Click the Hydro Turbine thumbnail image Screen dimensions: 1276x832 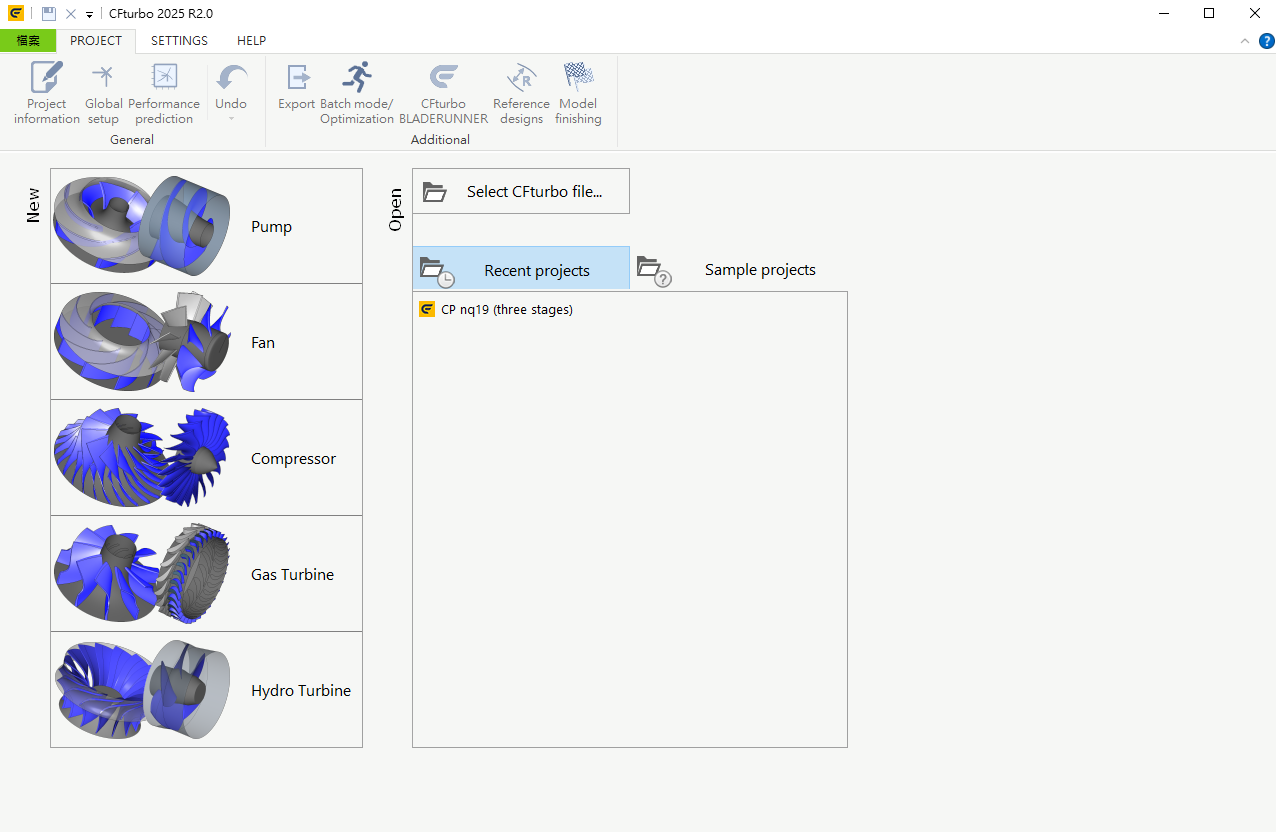click(x=141, y=690)
